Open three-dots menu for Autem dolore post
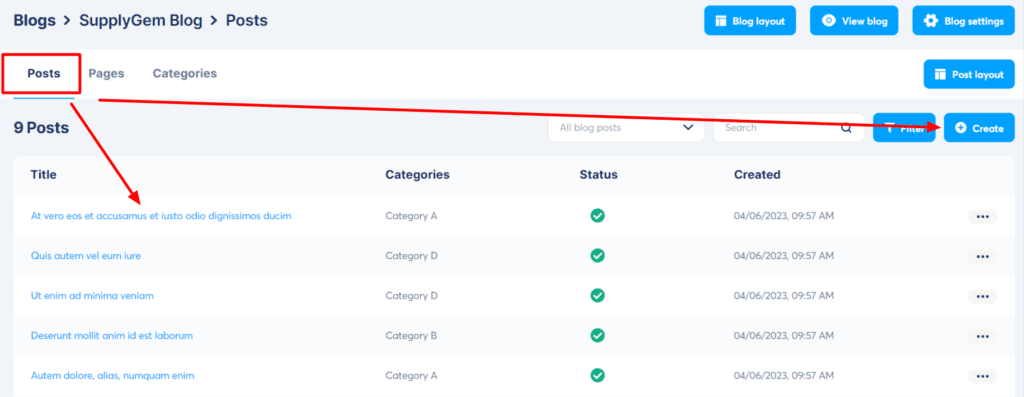The width and height of the screenshot is (1024, 397). coord(982,376)
